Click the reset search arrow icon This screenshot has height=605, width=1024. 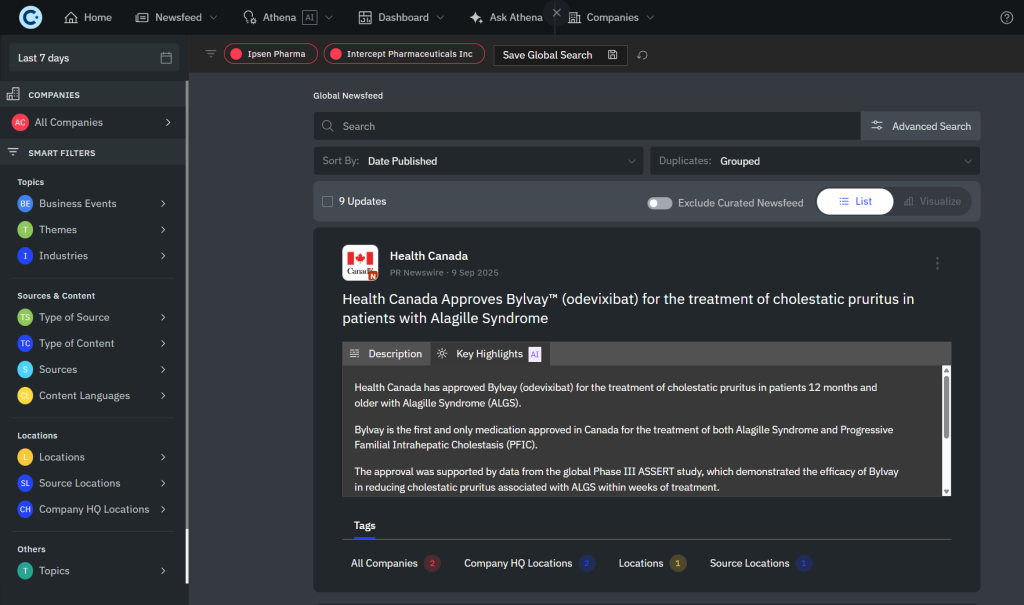click(642, 55)
